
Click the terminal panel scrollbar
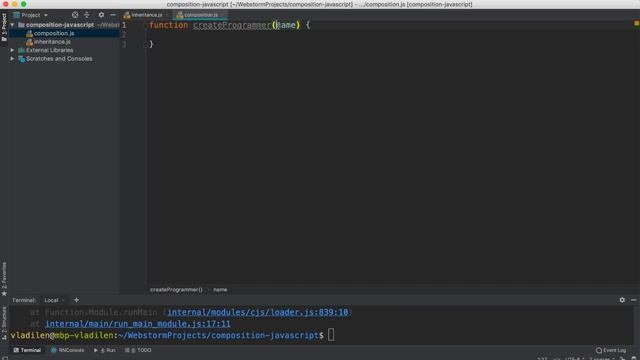(638, 325)
